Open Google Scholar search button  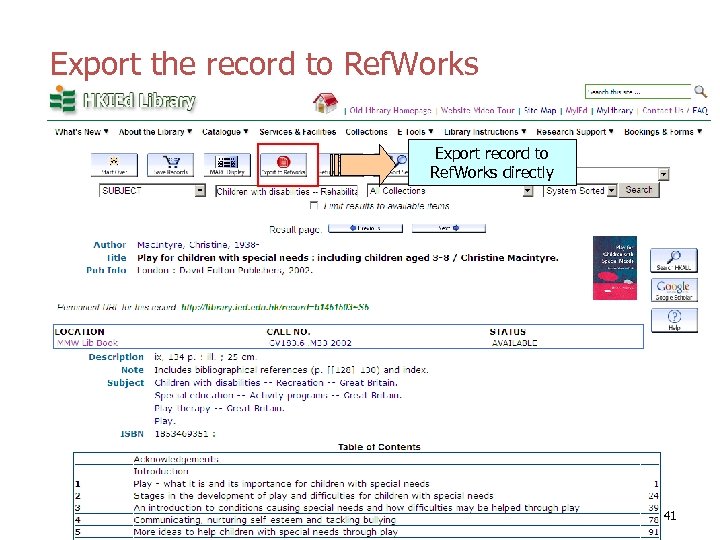[674, 290]
